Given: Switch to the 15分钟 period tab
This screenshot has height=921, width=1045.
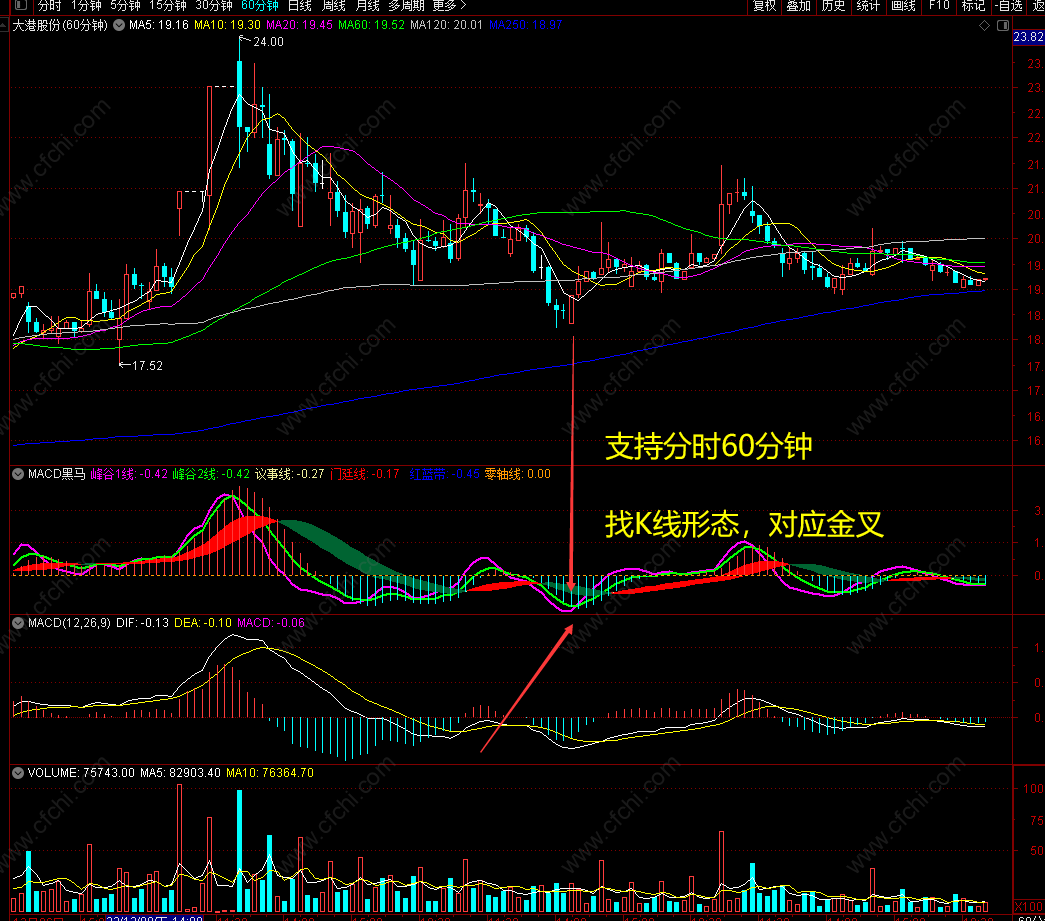Looking at the screenshot, I should (168, 6).
